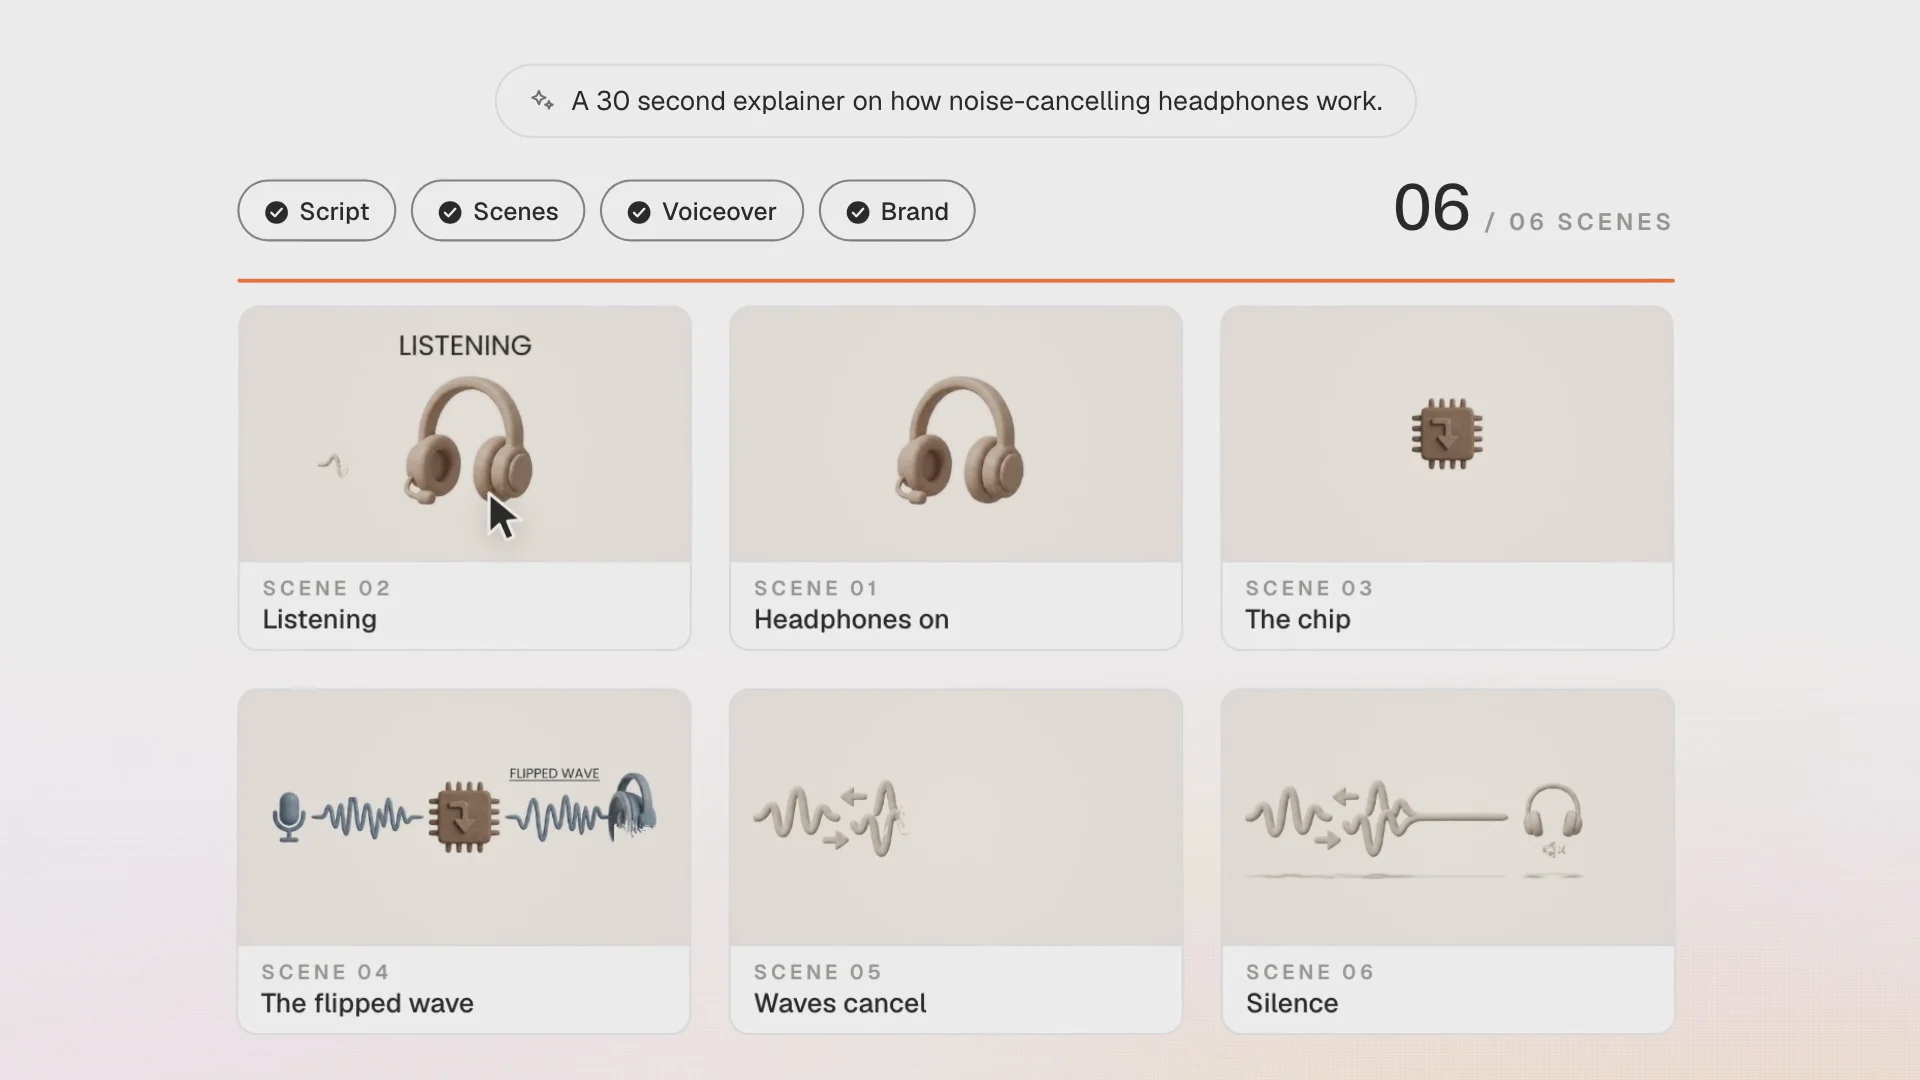This screenshot has width=1920, height=1080.
Task: Select the Scene 02 Listening thumbnail
Action: [x=465, y=434]
